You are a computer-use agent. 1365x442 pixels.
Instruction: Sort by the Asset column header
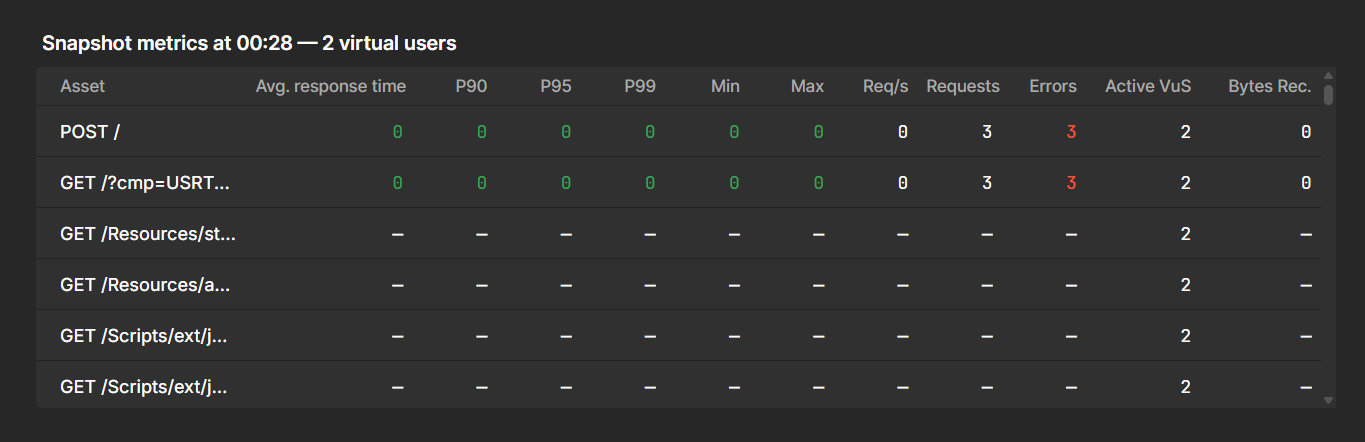pyautogui.click(x=83, y=86)
